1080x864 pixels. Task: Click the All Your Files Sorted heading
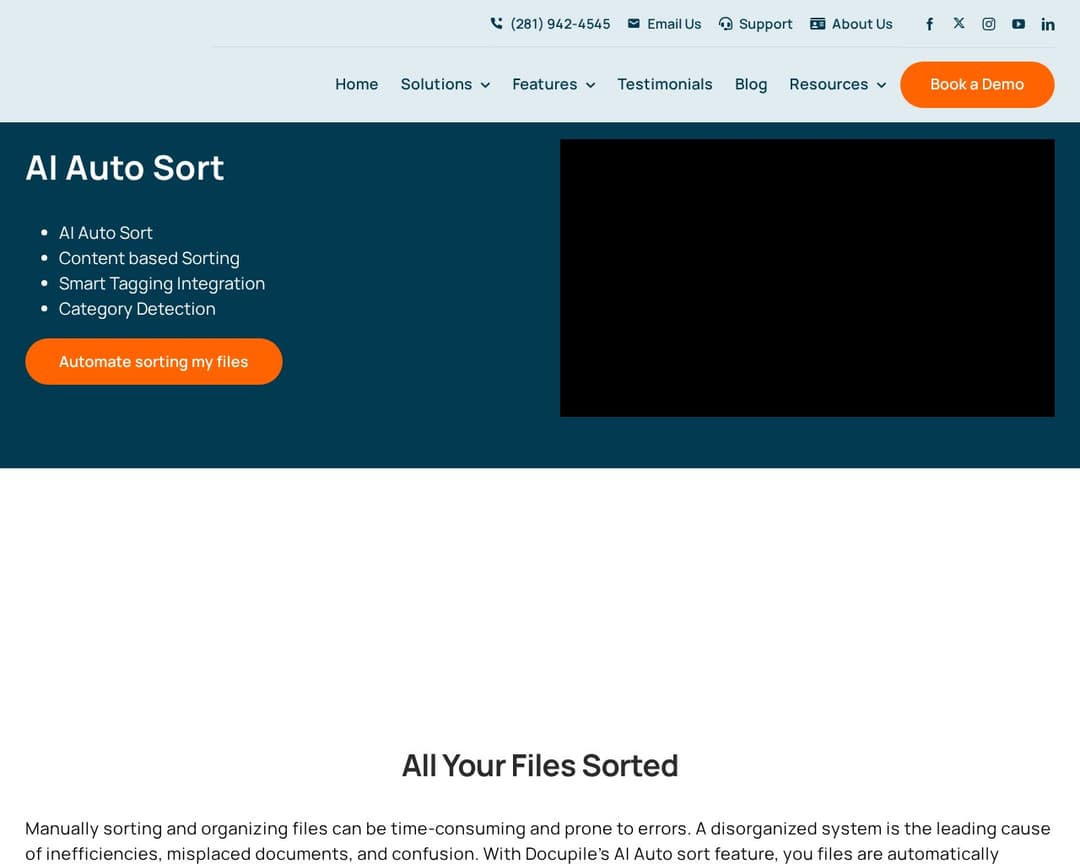(540, 765)
